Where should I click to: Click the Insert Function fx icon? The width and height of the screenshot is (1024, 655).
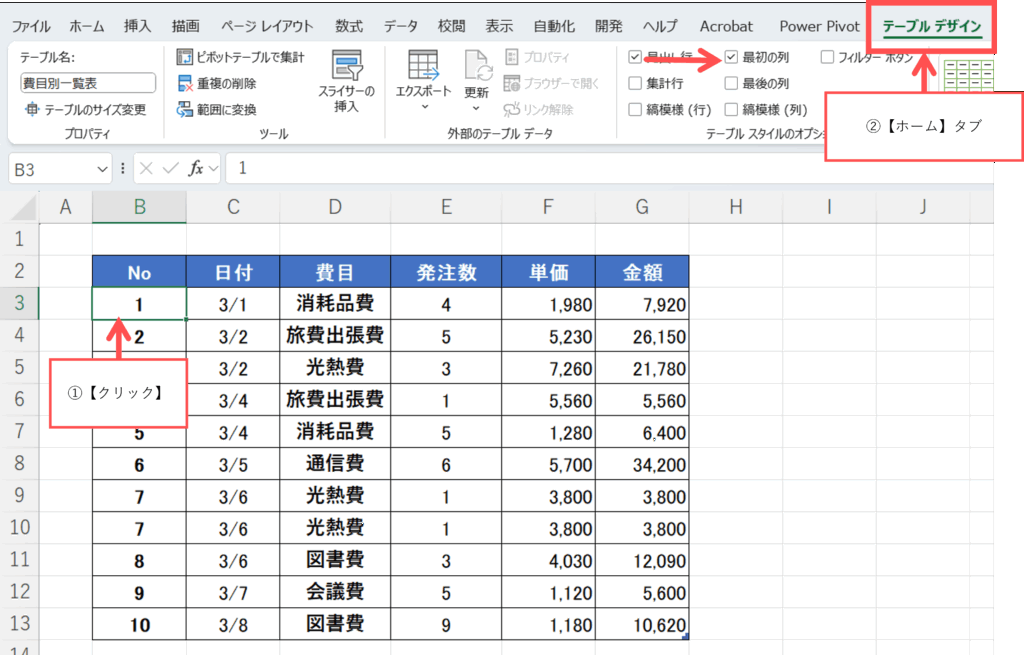197,169
